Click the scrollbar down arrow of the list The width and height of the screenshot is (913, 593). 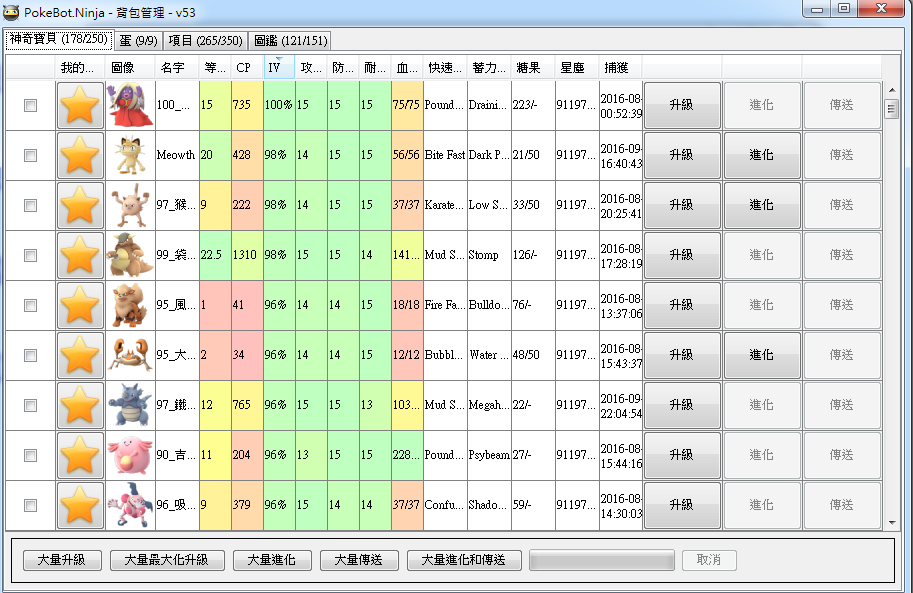[x=892, y=522]
